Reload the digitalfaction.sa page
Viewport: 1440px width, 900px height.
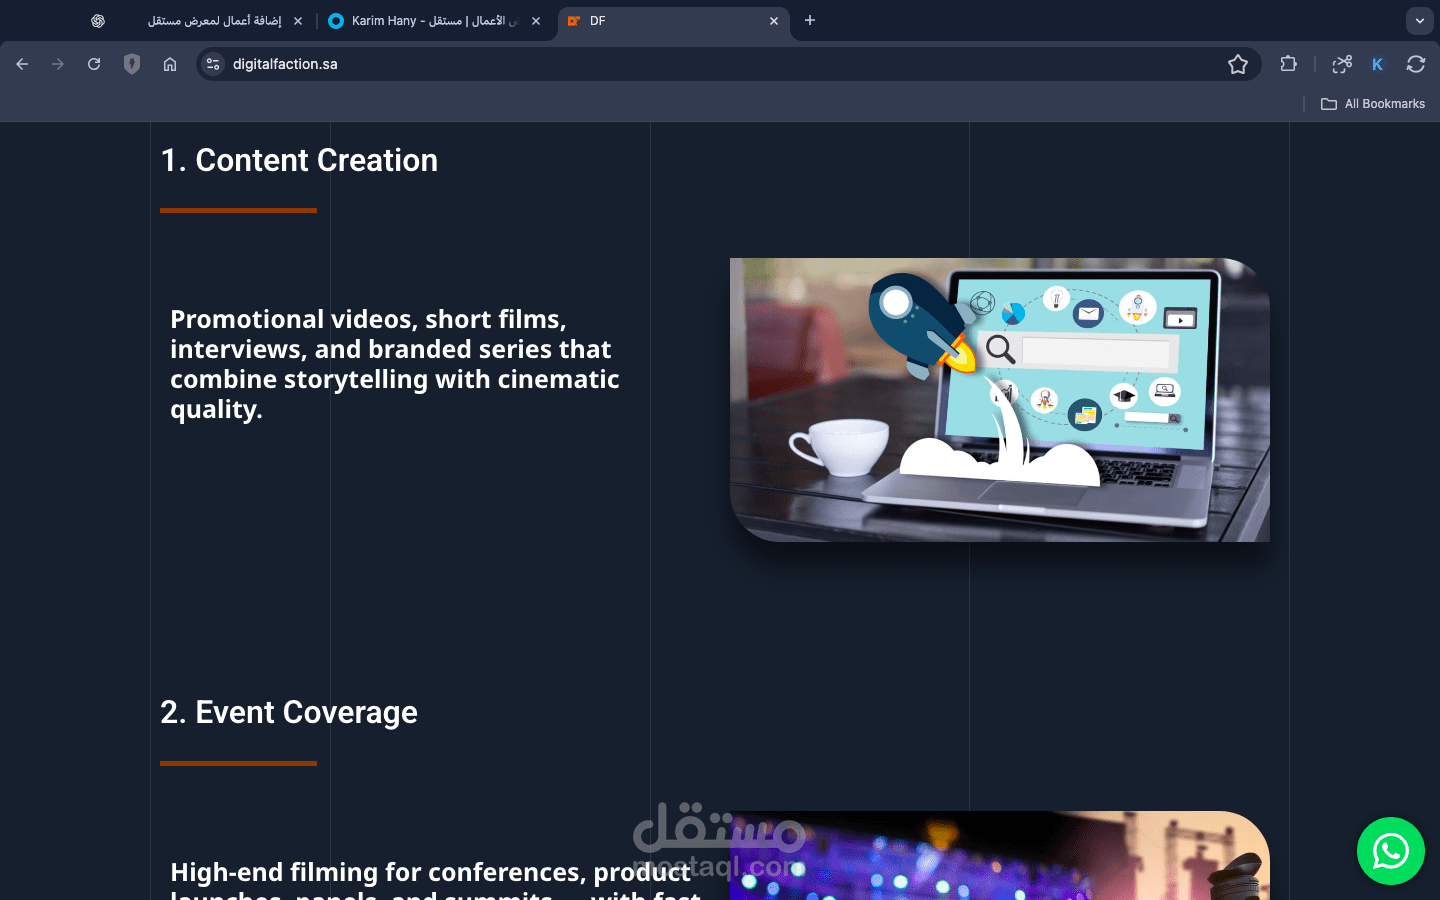(94, 64)
